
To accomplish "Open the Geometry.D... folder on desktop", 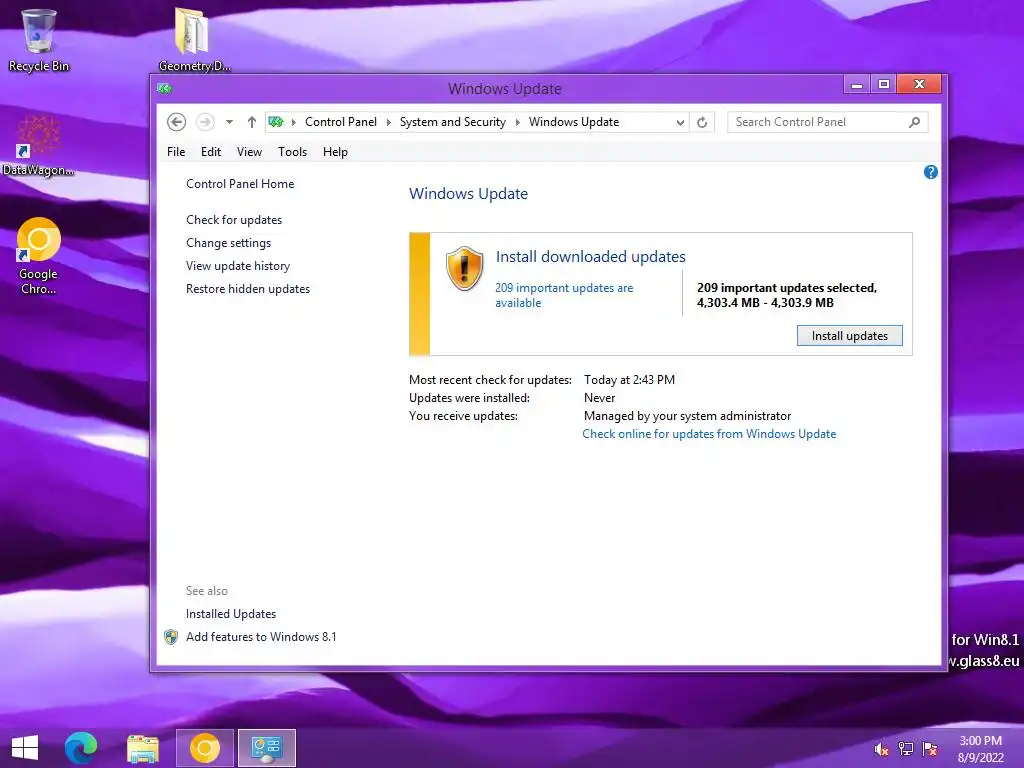I will pyautogui.click(x=194, y=39).
